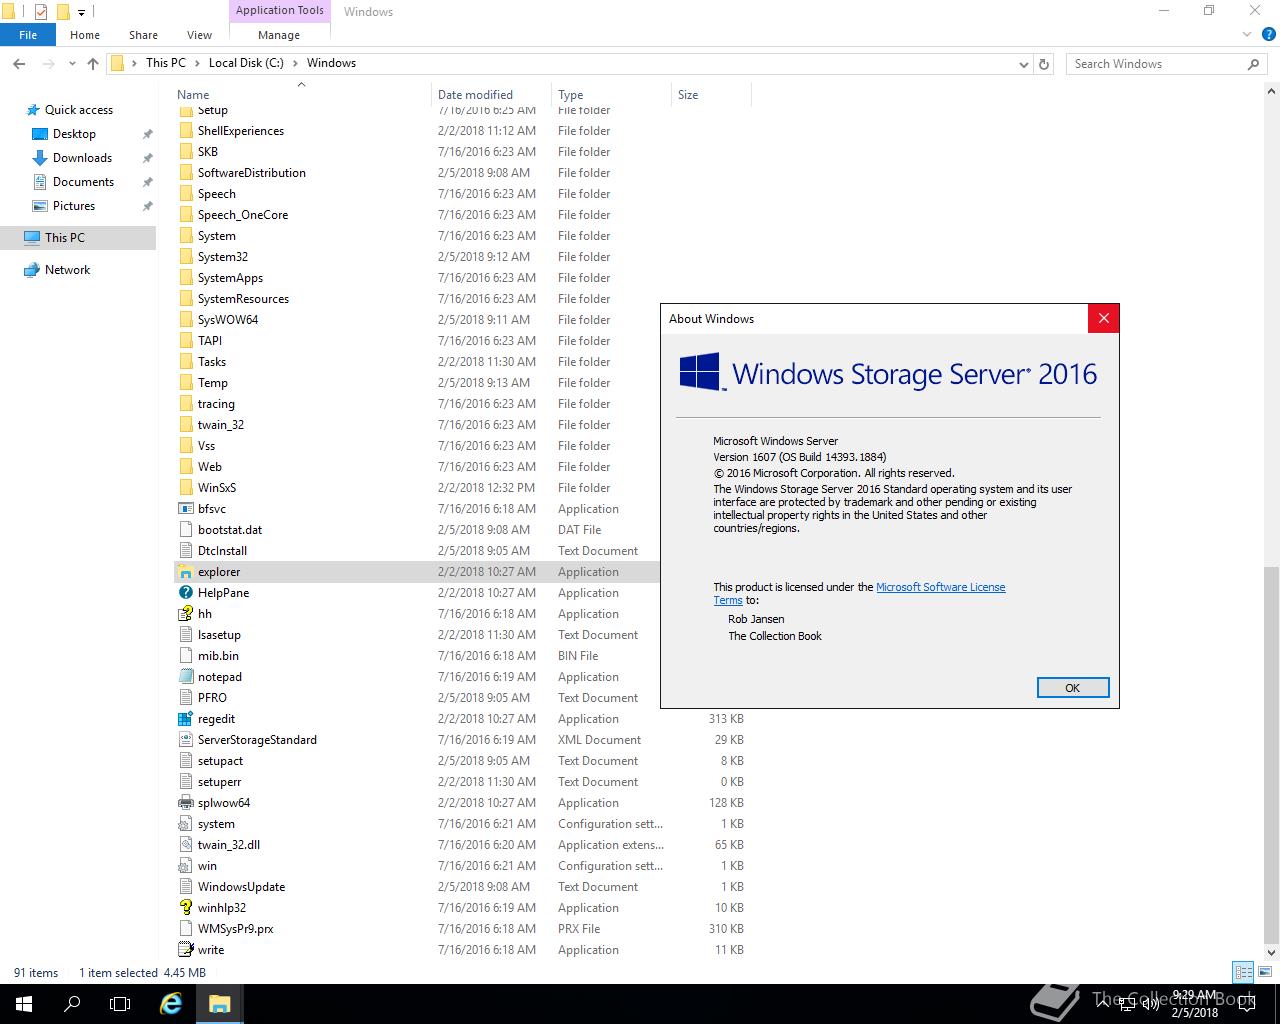
Task: Click the splwow64 printer icon
Action: pos(185,803)
